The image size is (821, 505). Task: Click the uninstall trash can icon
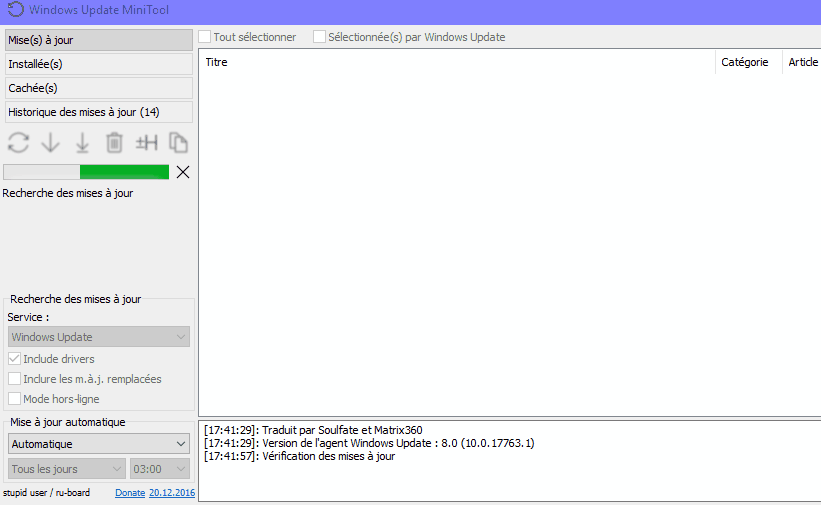point(114,142)
